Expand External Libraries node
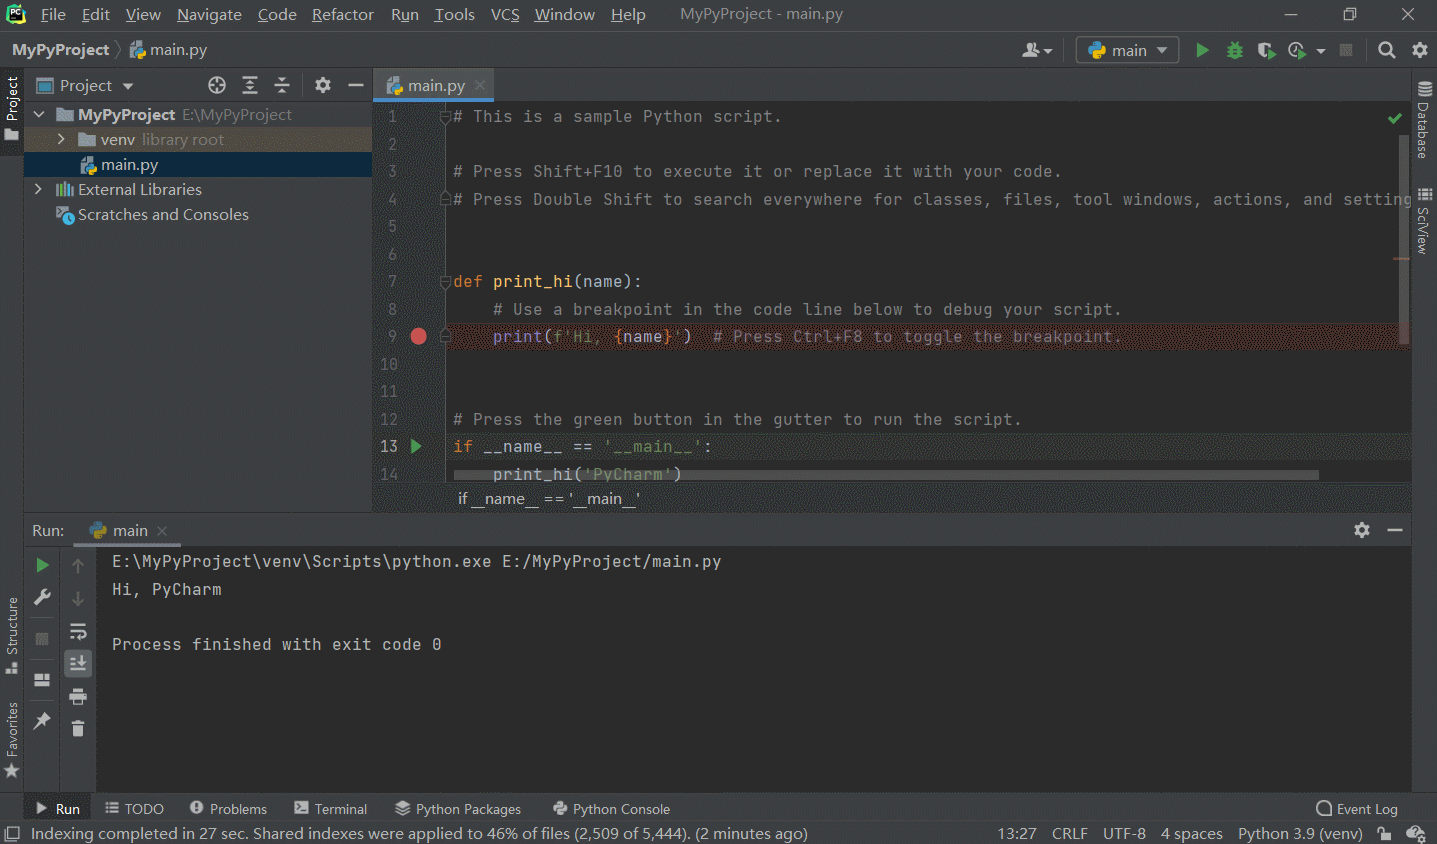This screenshot has height=844, width=1437. [39, 189]
